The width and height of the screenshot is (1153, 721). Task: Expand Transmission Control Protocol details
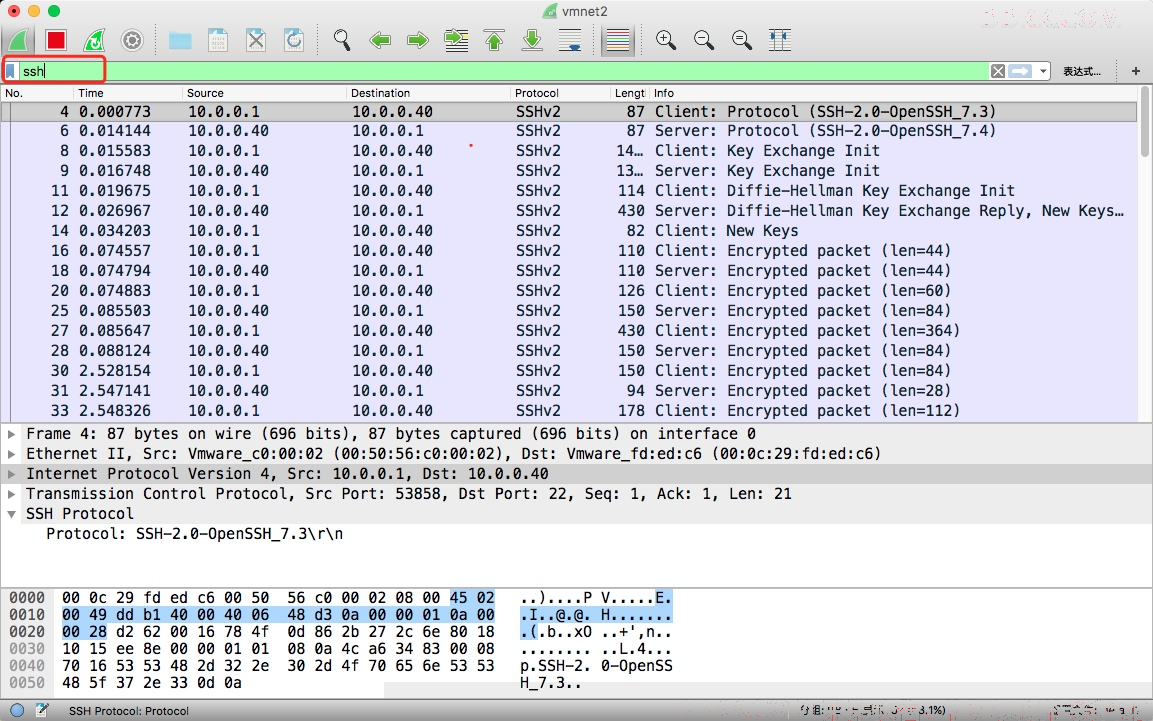pos(12,493)
